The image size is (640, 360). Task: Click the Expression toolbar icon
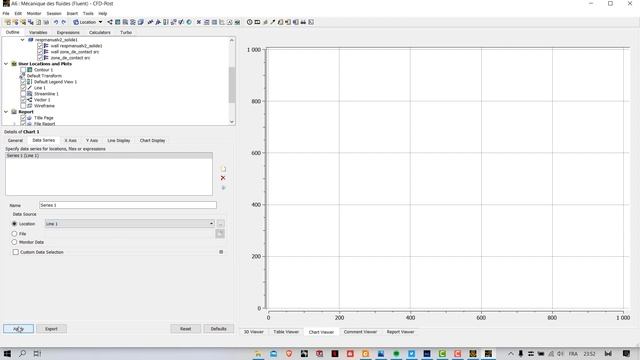pyautogui.click(x=207, y=22)
